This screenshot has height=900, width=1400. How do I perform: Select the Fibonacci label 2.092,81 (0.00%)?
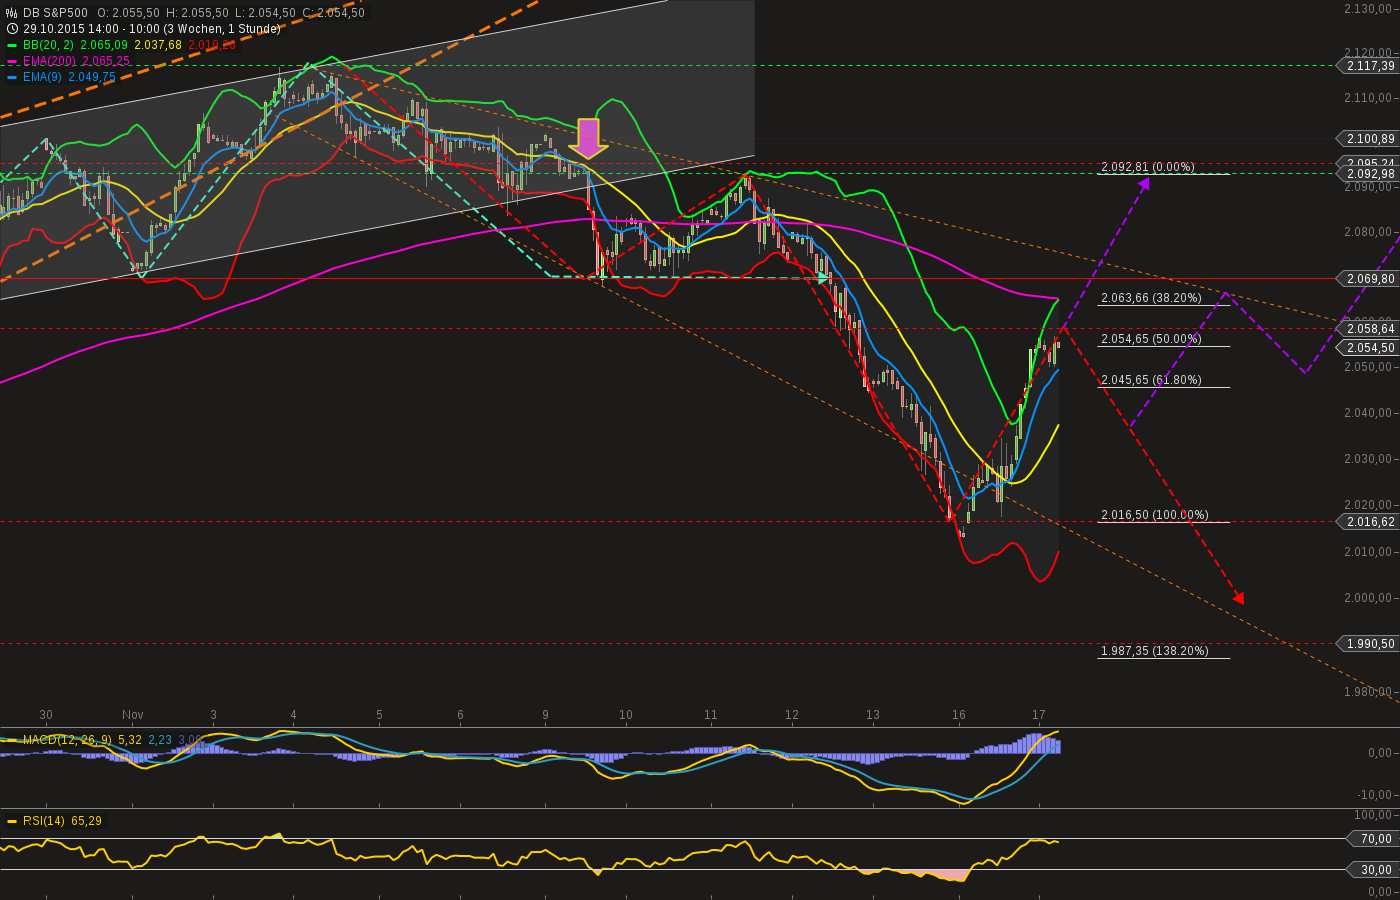click(1148, 167)
